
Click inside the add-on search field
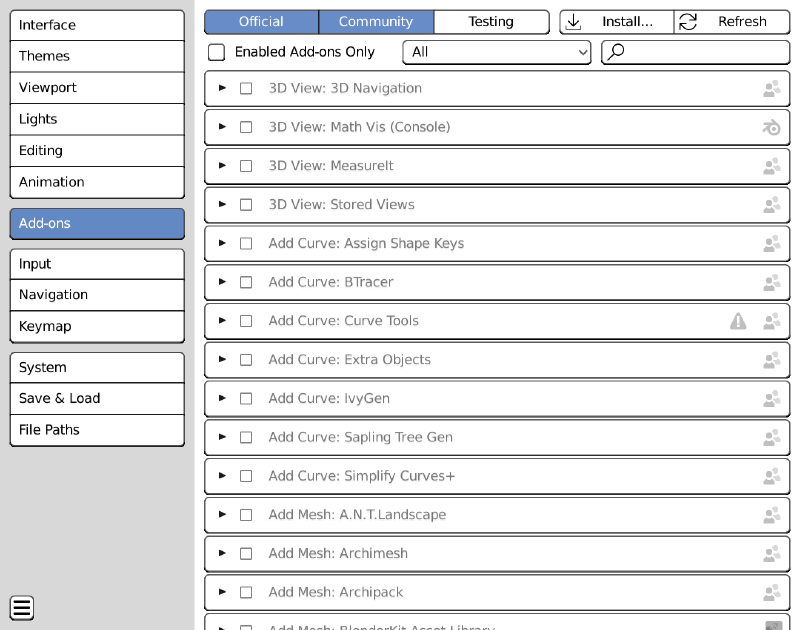(x=695, y=52)
